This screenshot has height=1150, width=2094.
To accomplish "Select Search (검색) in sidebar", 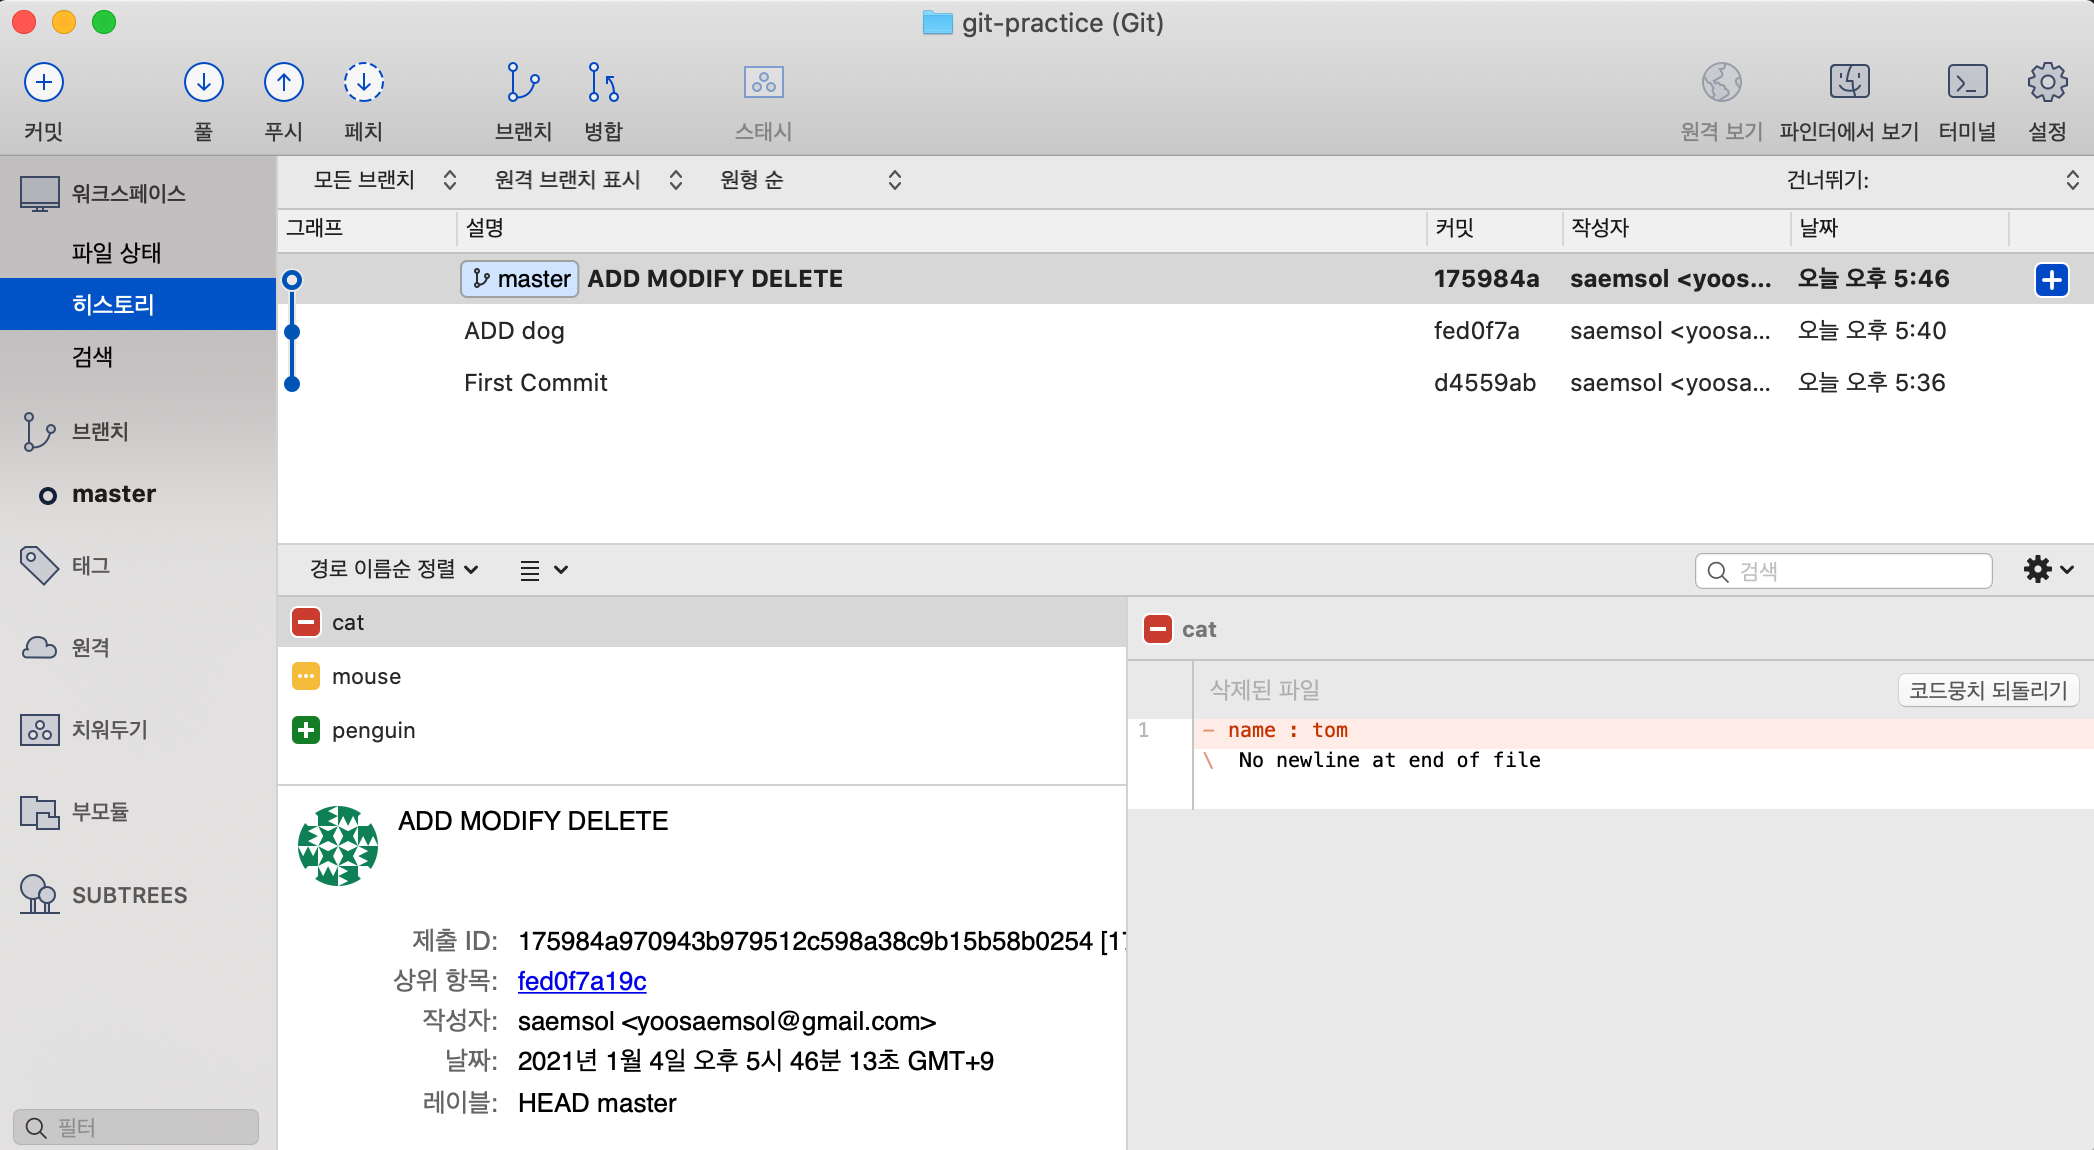I will coord(92,357).
